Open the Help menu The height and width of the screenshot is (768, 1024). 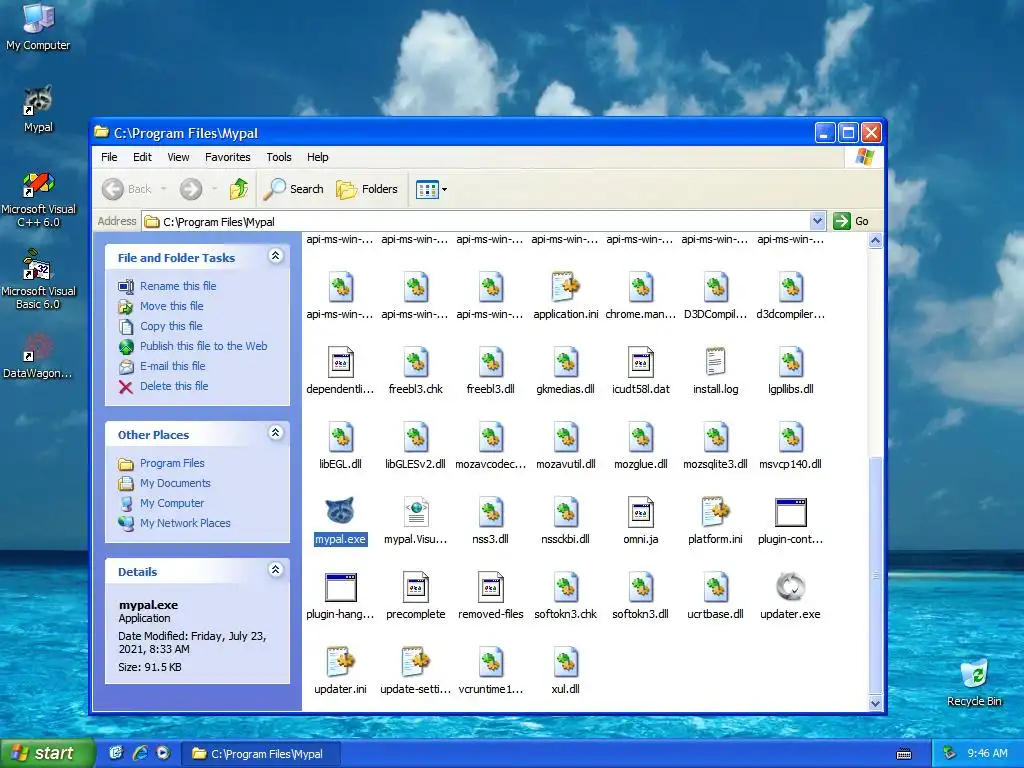tap(317, 157)
